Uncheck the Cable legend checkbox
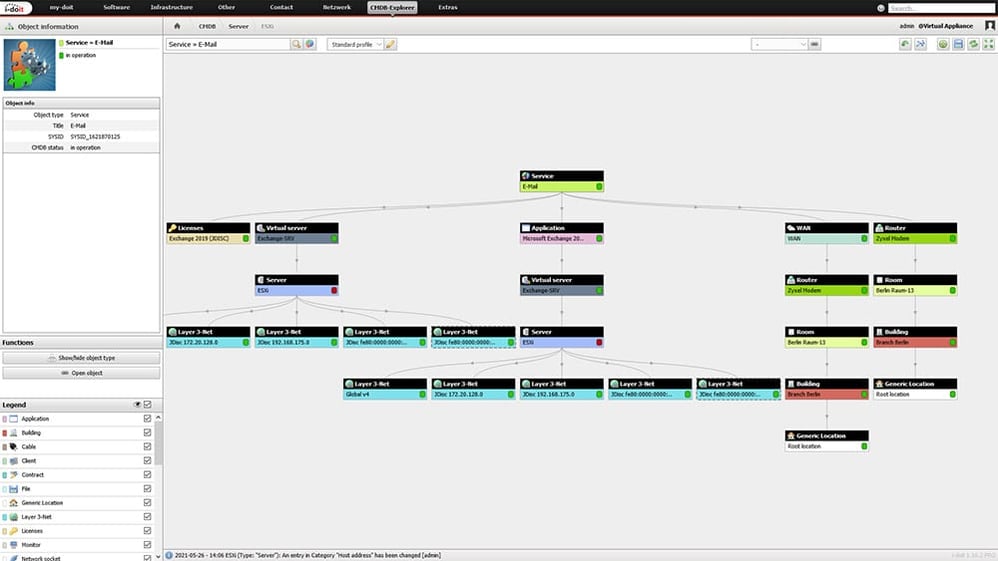 click(x=148, y=446)
